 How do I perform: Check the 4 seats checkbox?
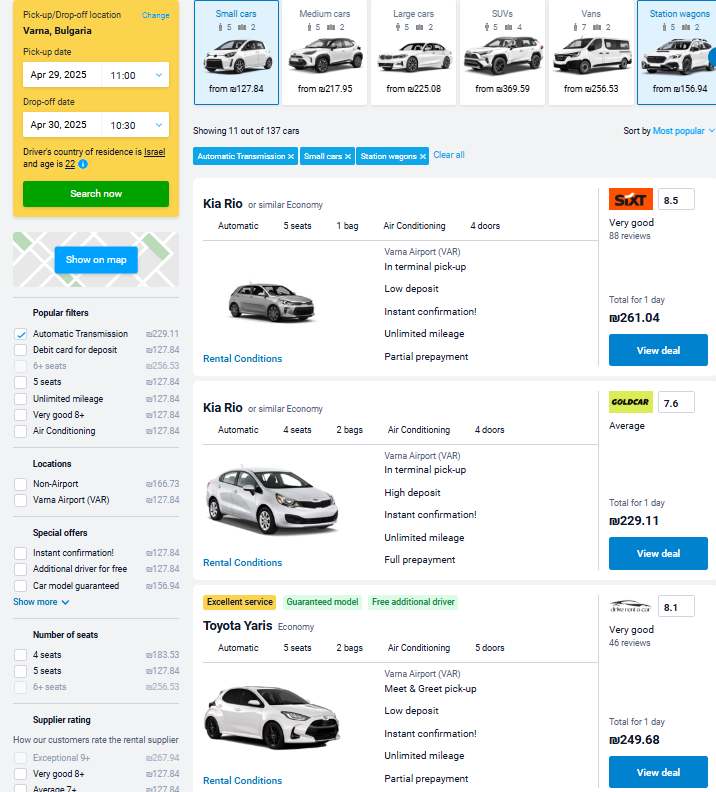click(21, 655)
